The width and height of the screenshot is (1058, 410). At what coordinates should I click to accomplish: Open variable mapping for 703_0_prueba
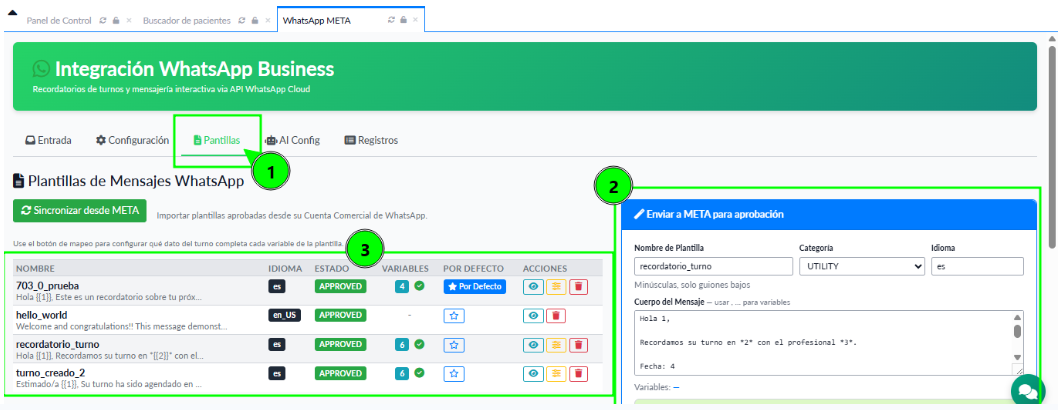[556, 287]
